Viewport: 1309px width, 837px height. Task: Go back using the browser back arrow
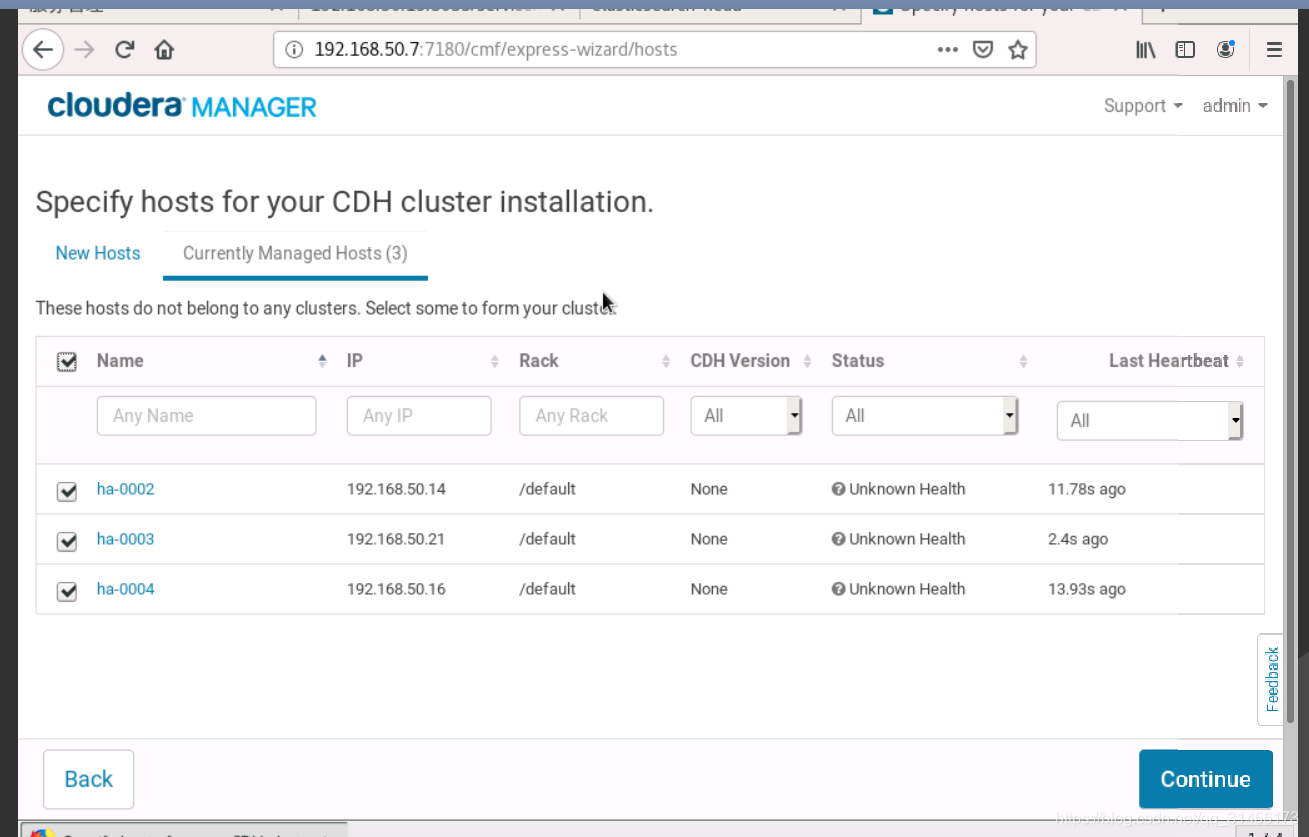(42, 49)
